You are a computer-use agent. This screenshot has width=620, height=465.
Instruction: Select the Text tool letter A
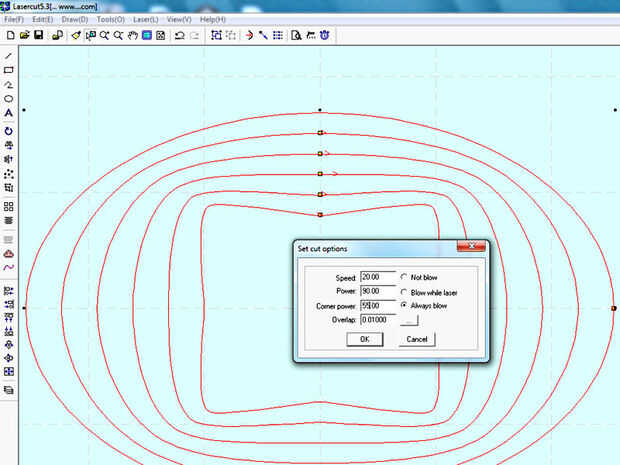(x=9, y=113)
